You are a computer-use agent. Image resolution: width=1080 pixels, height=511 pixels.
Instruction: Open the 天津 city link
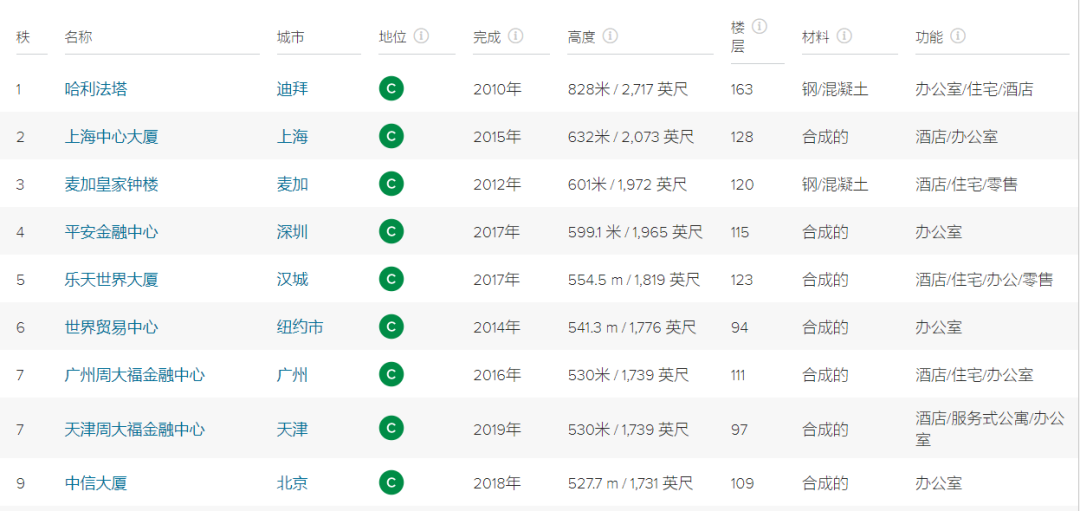[x=292, y=429]
